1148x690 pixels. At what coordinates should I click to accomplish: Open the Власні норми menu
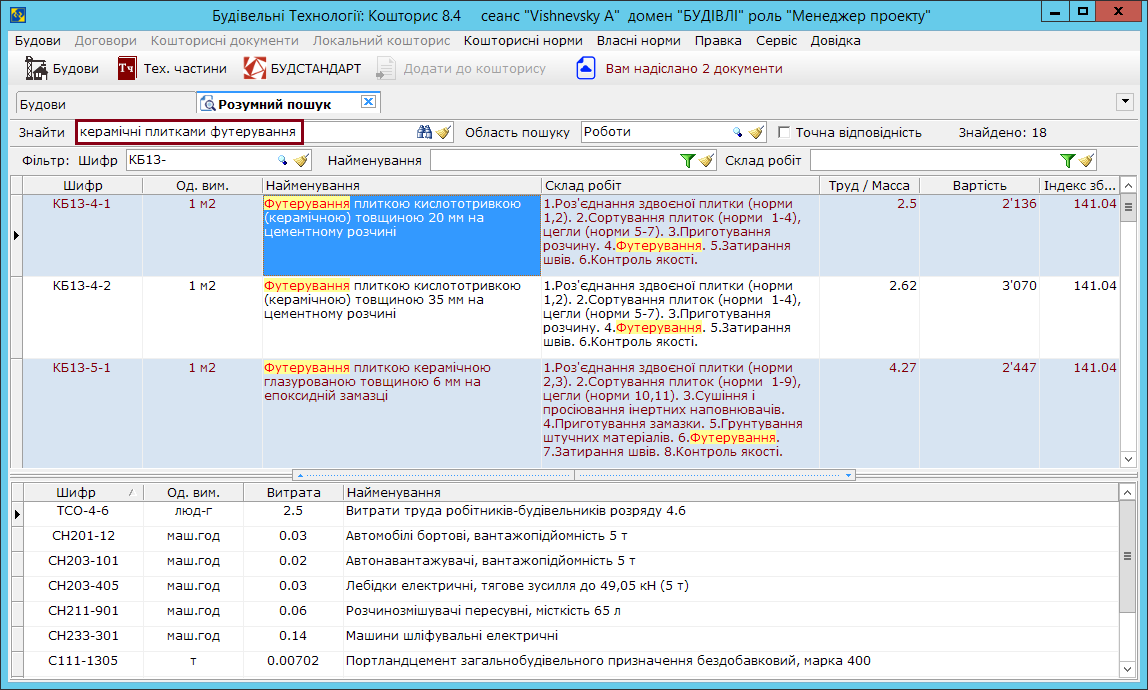[x=638, y=40]
